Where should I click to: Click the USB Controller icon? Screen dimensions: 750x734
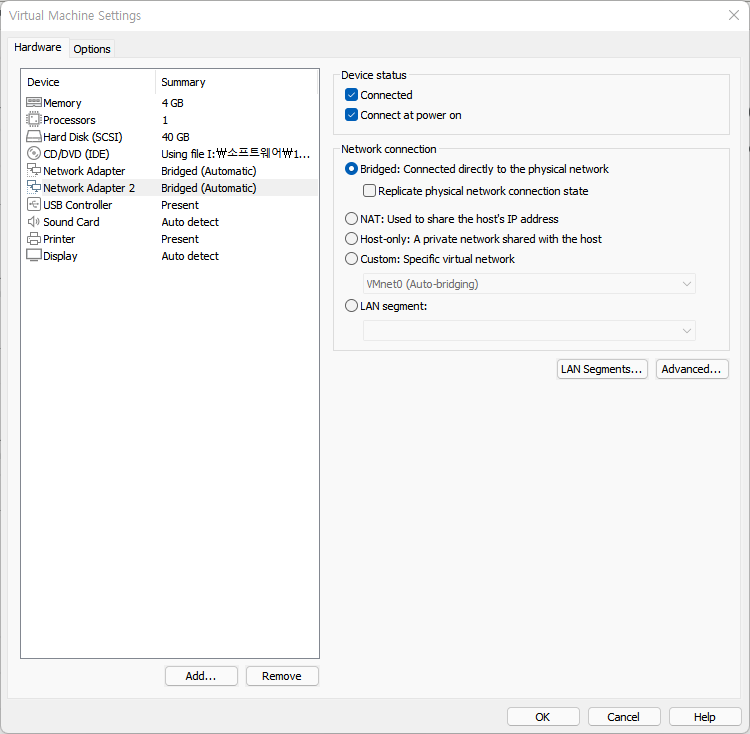pos(33,205)
